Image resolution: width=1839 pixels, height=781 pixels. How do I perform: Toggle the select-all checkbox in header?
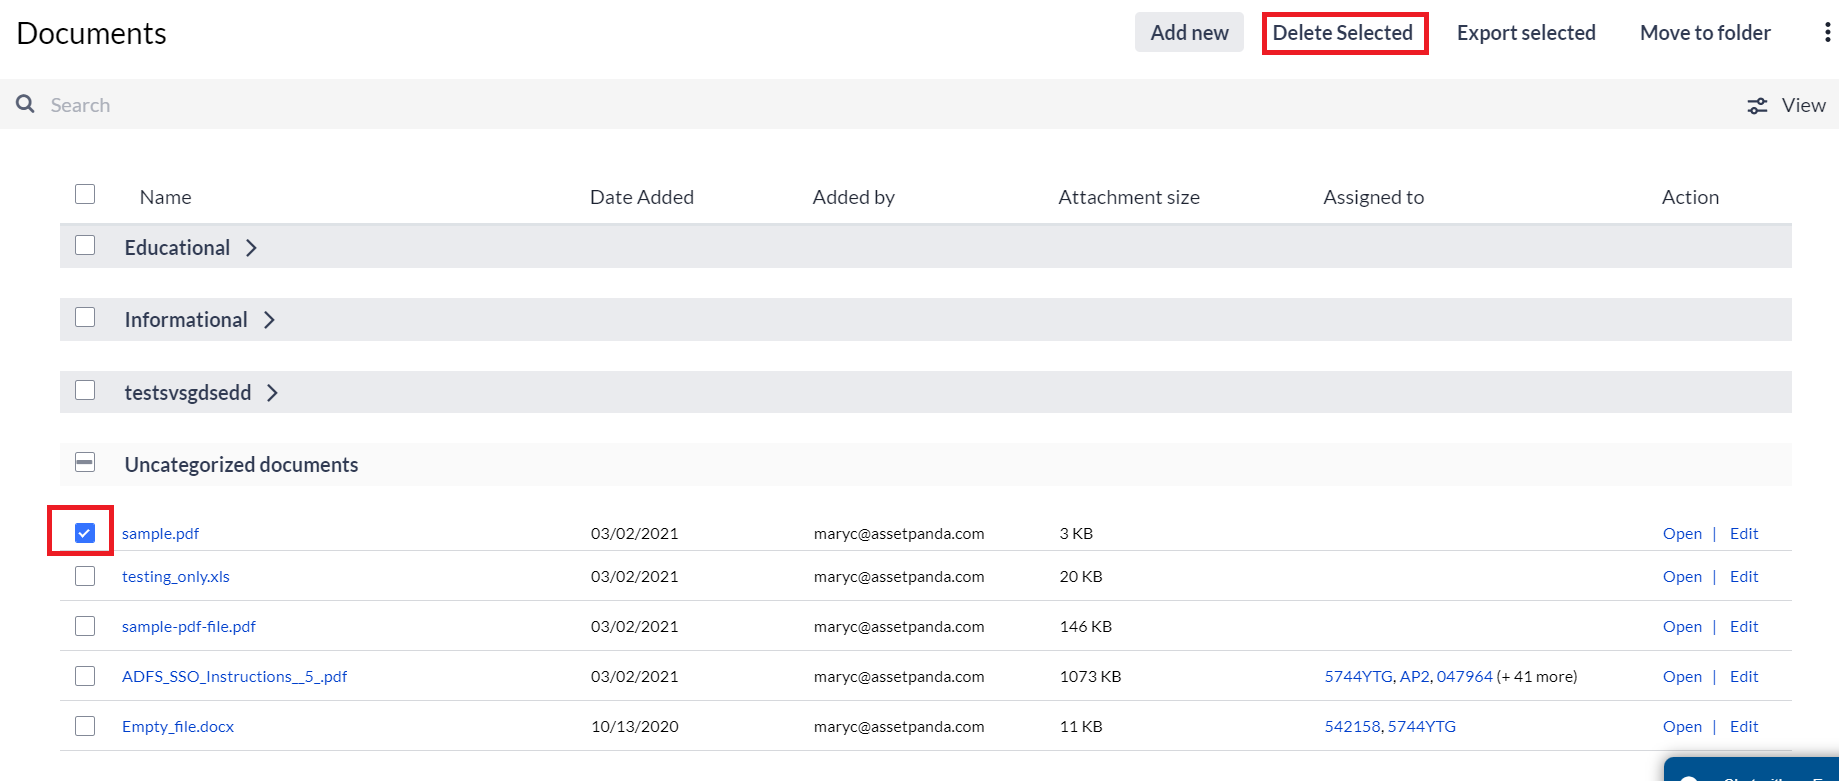tap(85, 194)
